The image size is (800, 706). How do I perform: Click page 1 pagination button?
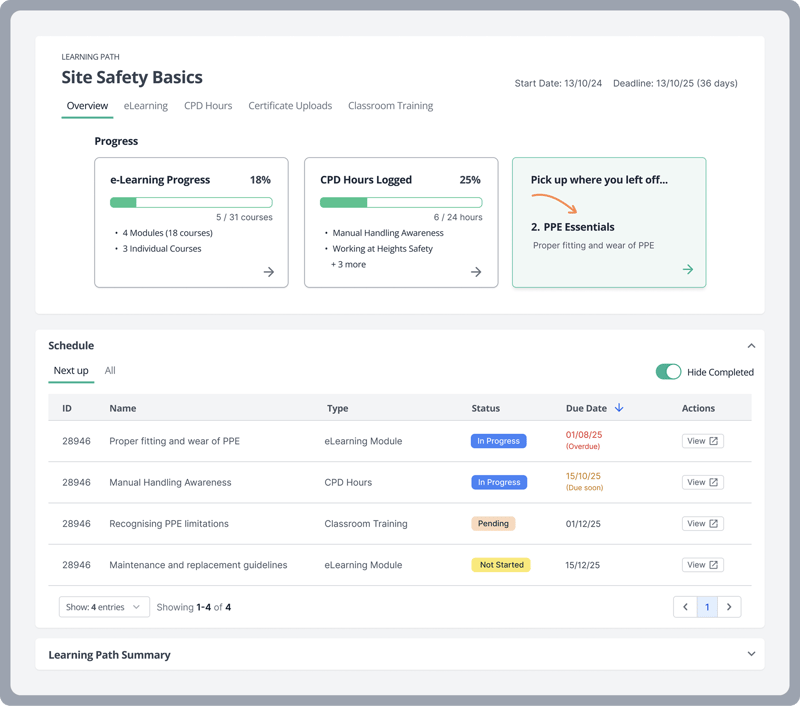tap(707, 607)
